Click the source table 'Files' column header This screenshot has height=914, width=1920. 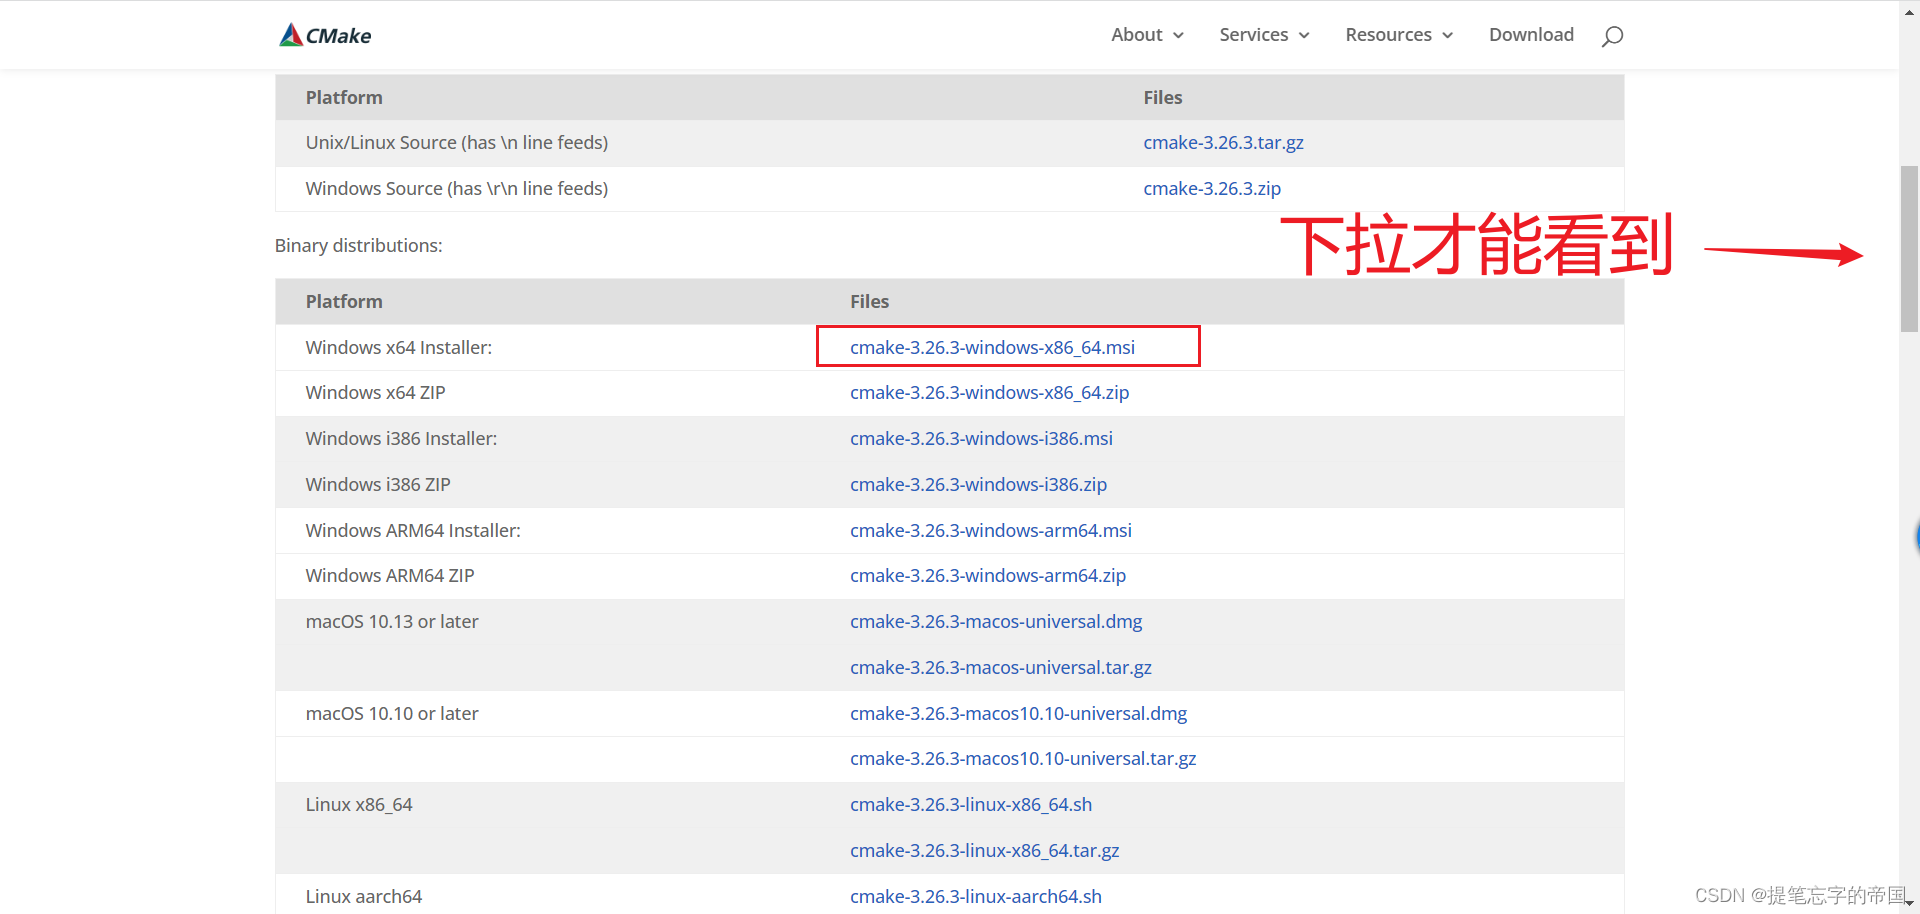click(1162, 98)
